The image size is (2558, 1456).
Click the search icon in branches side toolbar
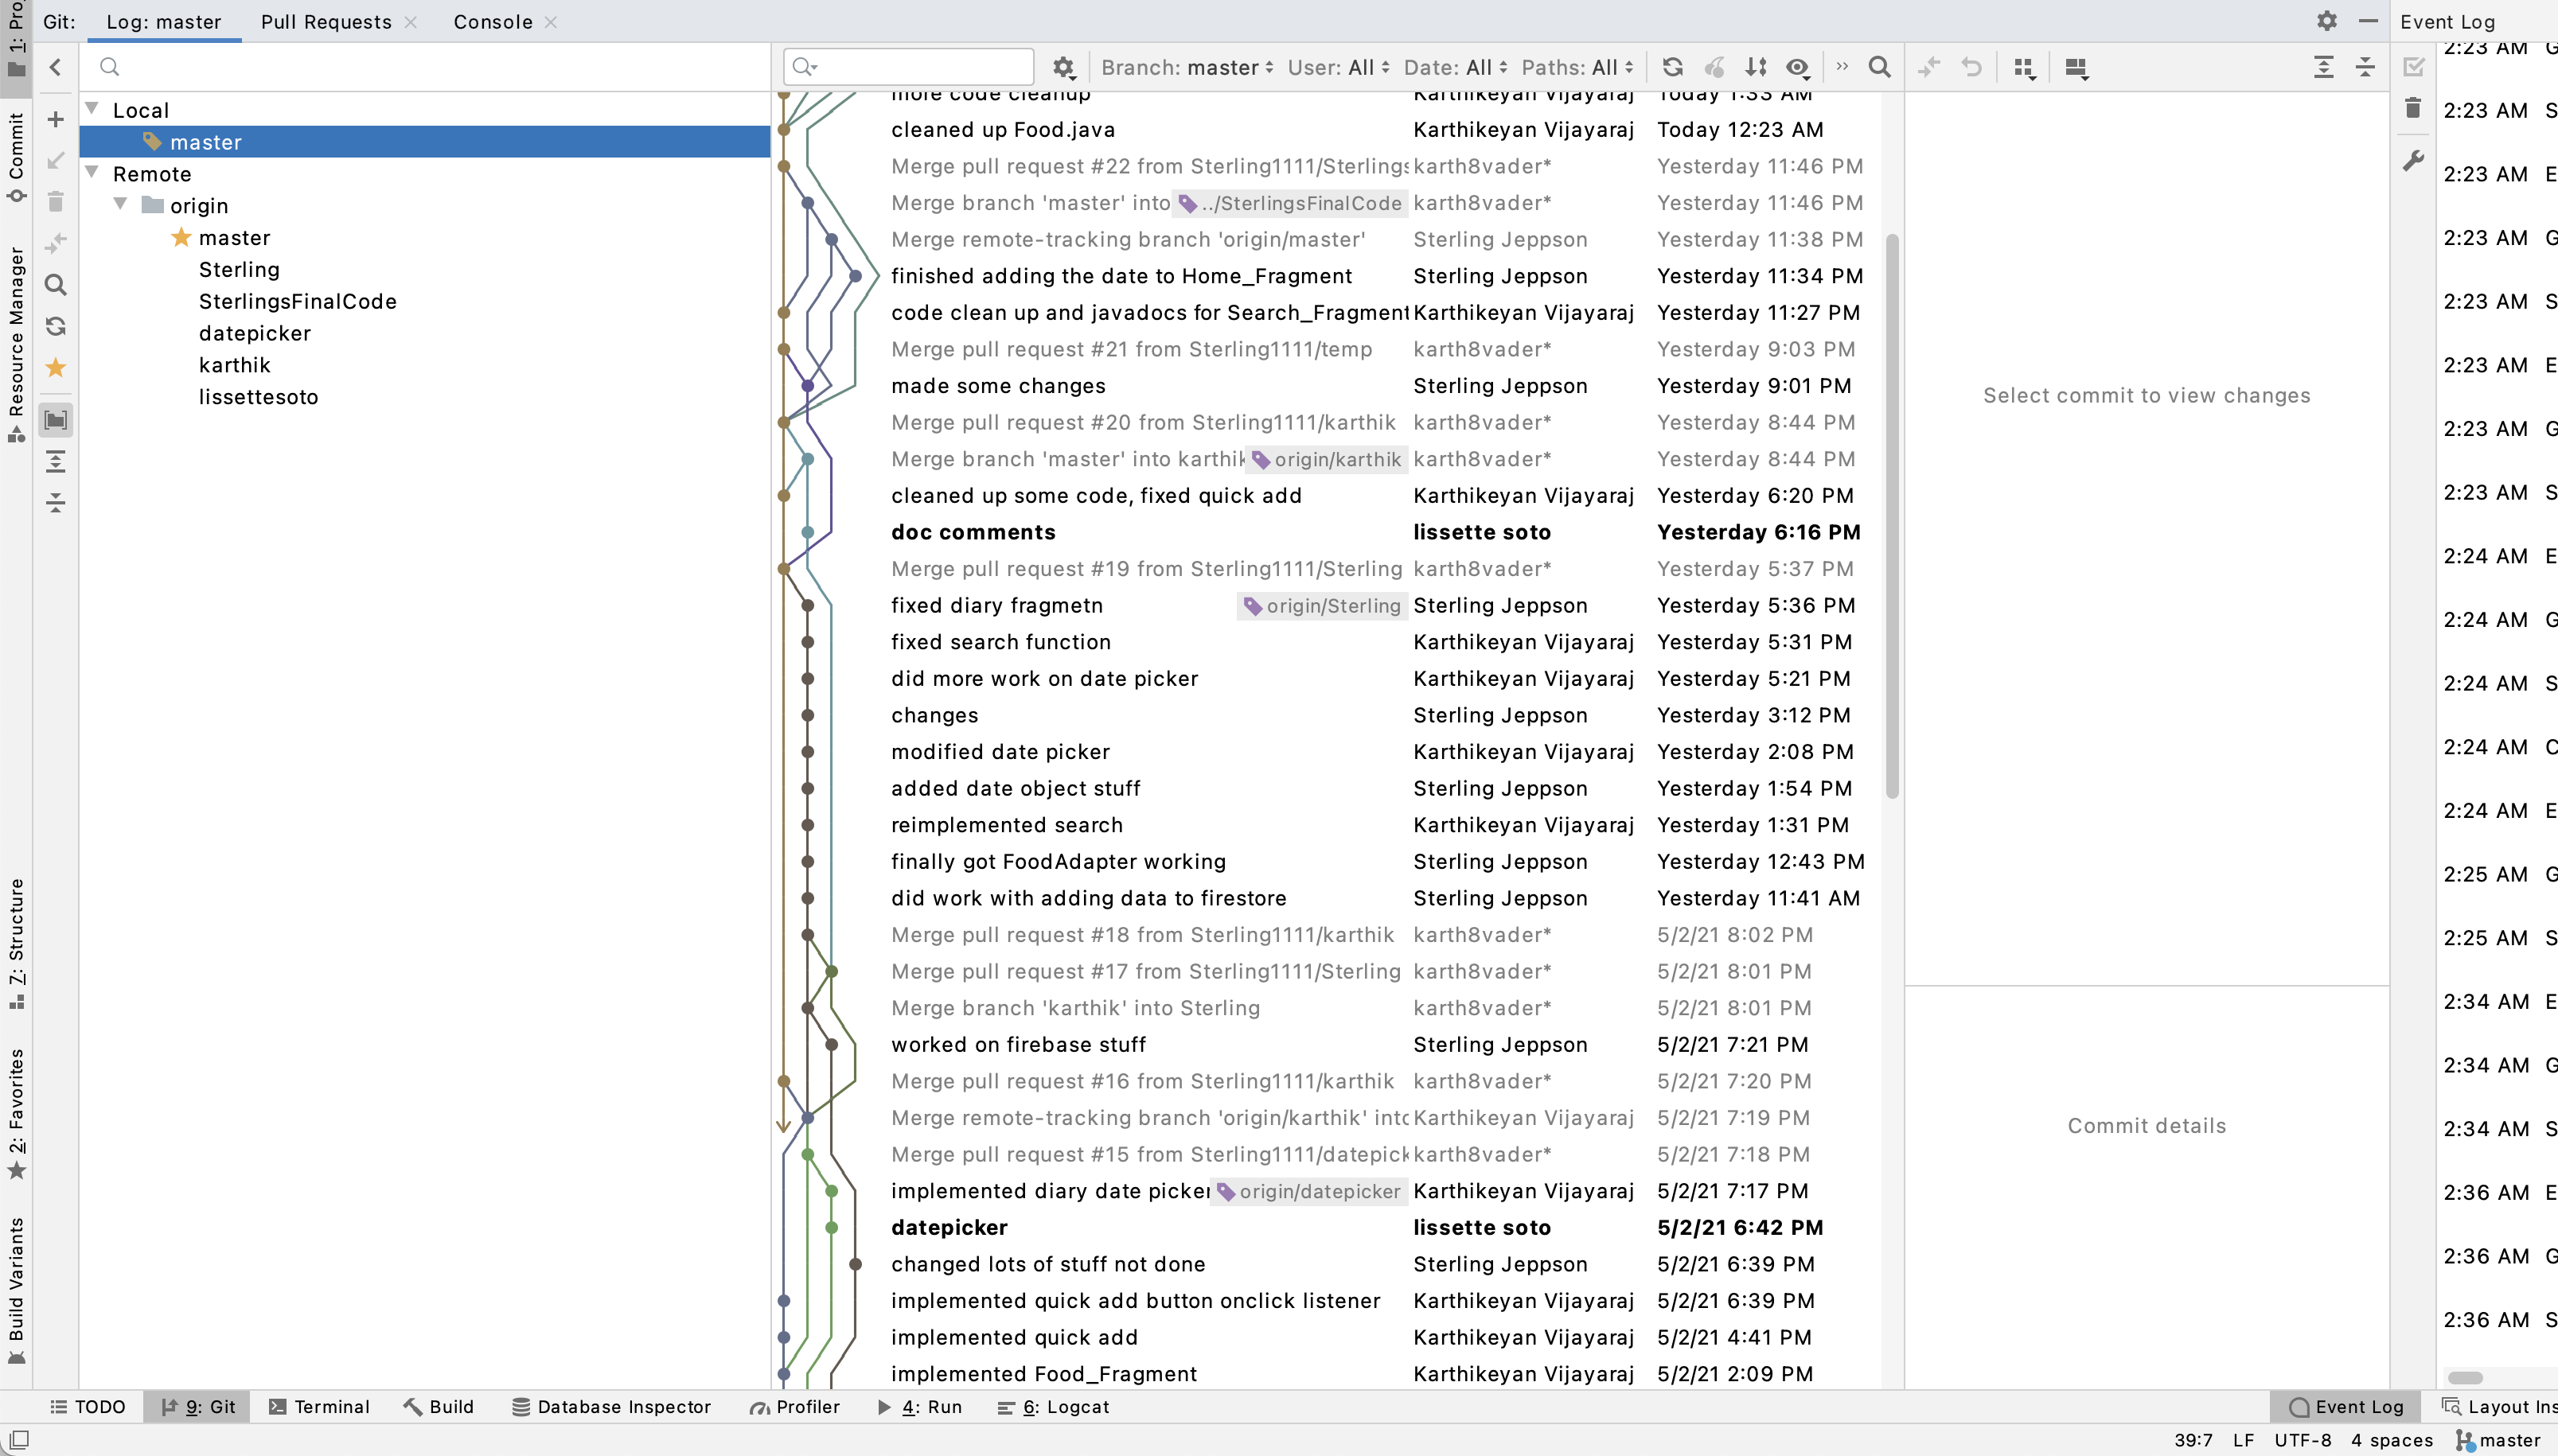[x=56, y=285]
